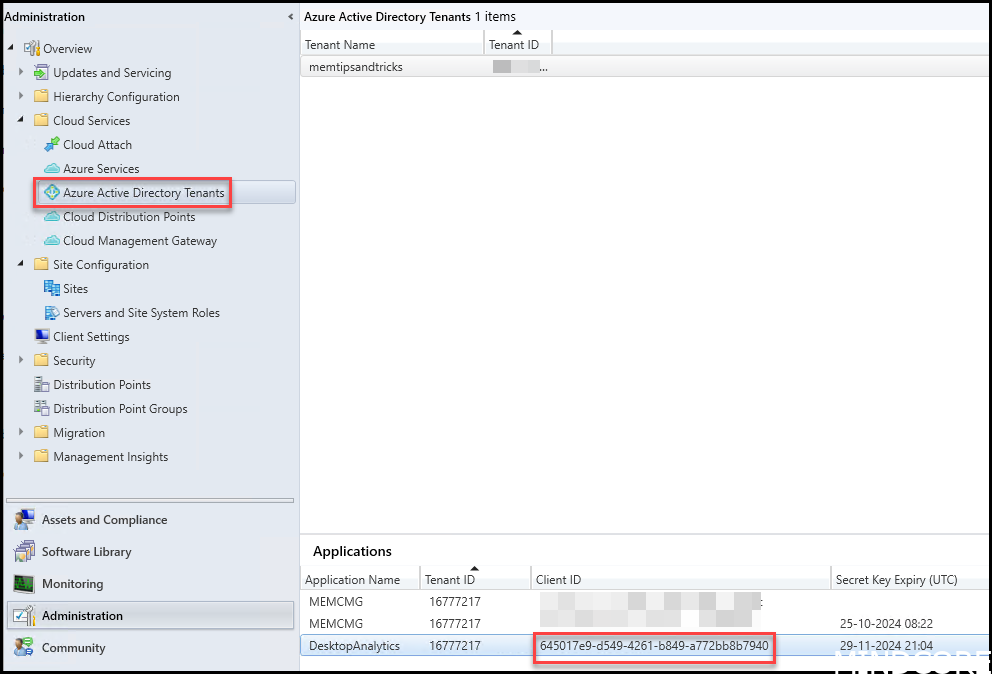Image resolution: width=992 pixels, height=674 pixels.
Task: Select the Cloud Services folder icon
Action: (x=41, y=120)
